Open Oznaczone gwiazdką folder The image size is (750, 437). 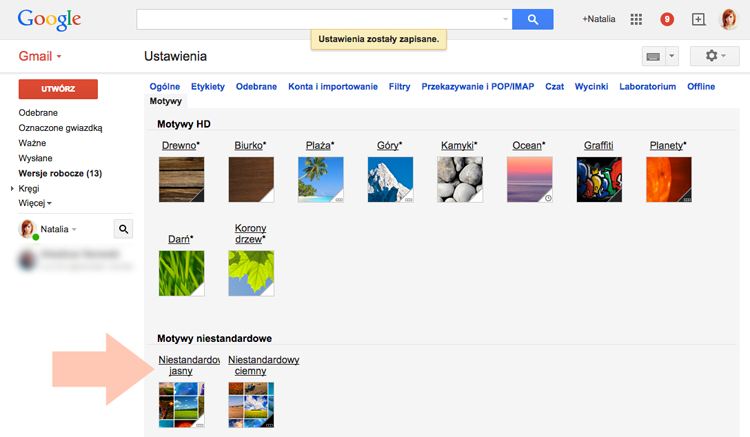coord(60,128)
